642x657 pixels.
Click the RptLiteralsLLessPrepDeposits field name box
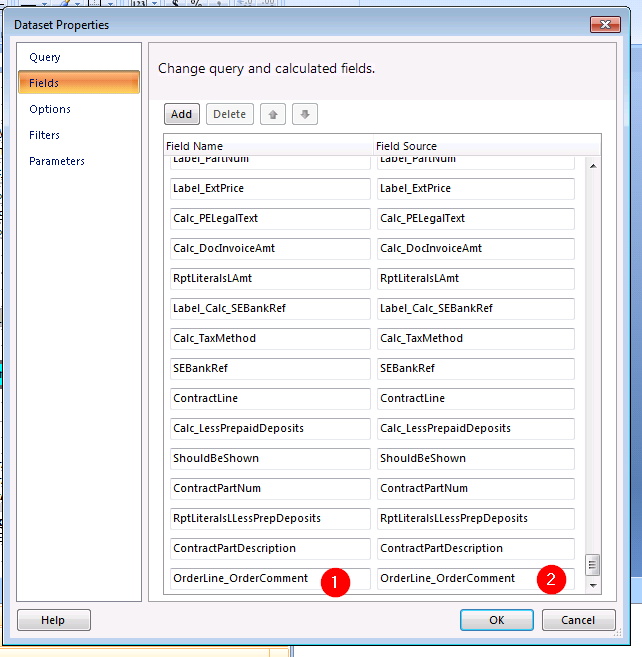tap(270, 519)
